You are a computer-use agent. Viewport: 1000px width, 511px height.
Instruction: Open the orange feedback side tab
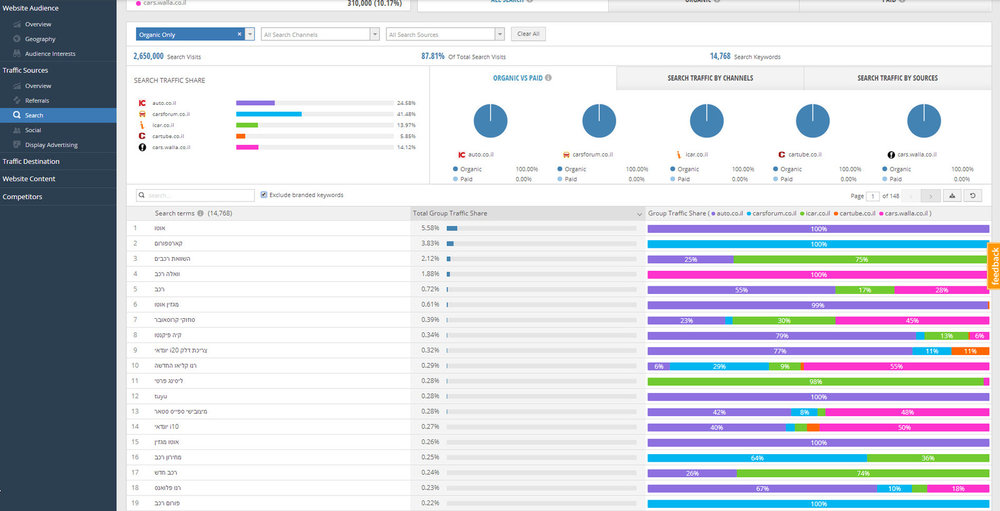994,266
